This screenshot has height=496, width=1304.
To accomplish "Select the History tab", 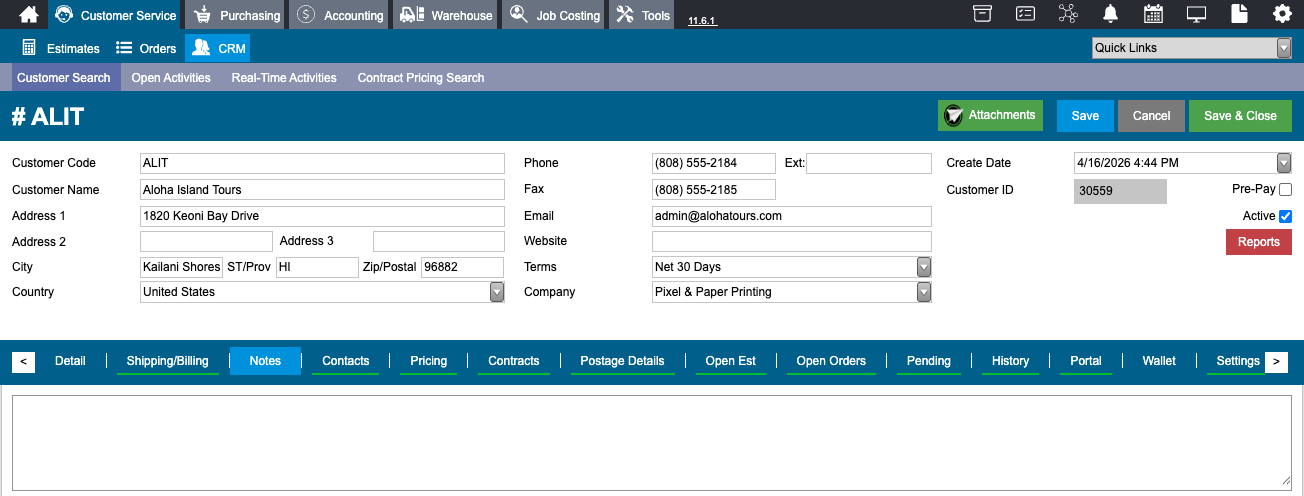I will pyautogui.click(x=1010, y=361).
